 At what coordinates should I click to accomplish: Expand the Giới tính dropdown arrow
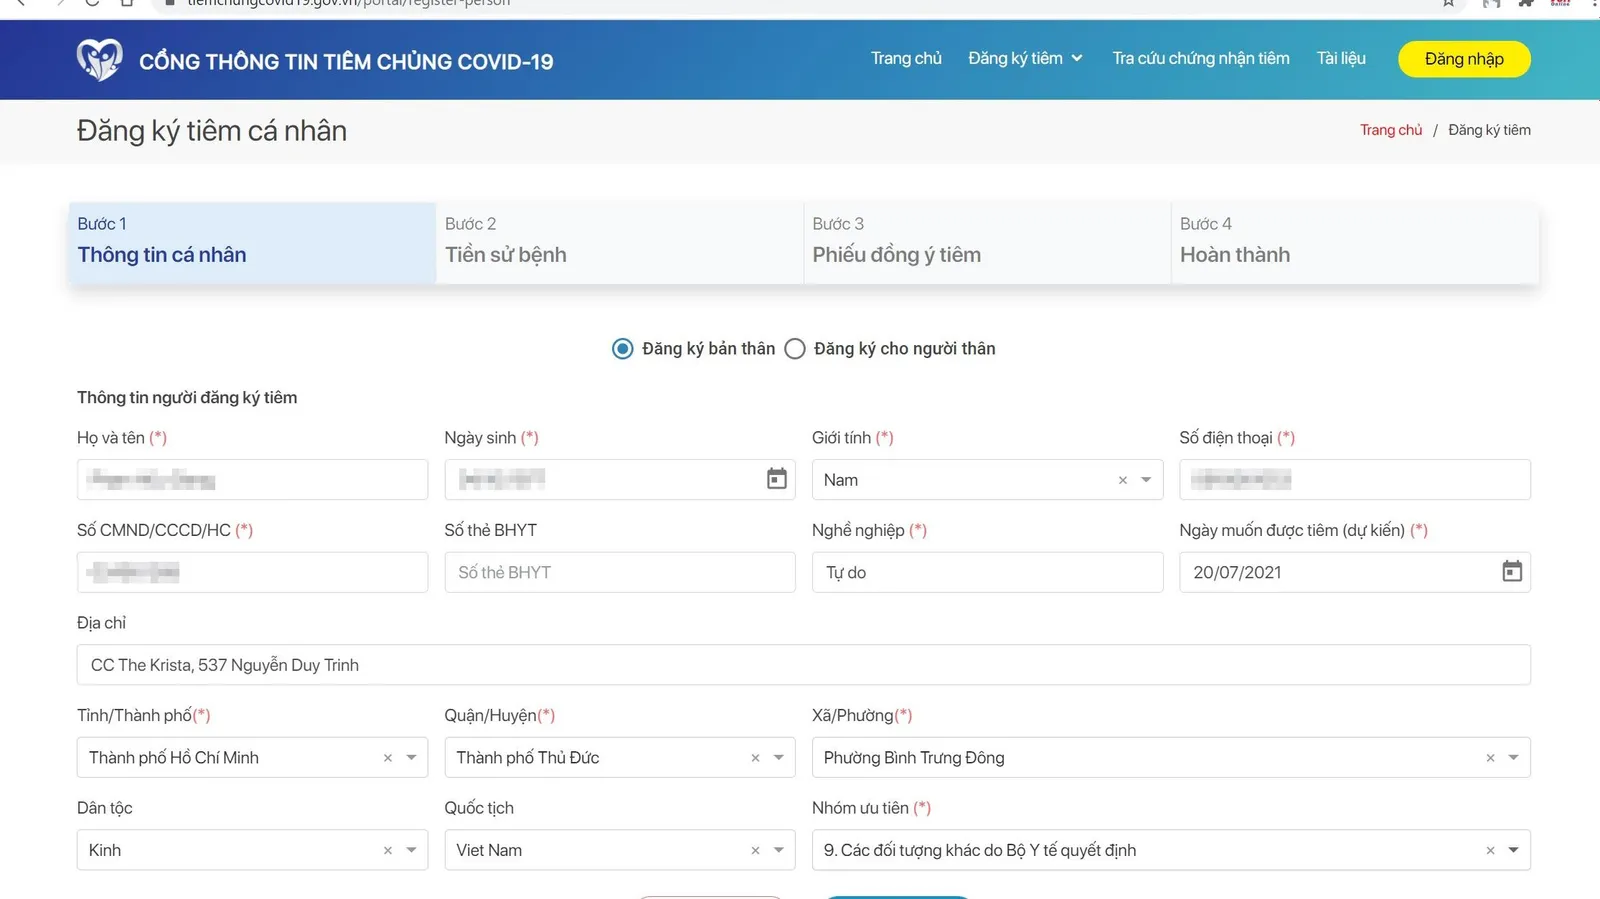tap(1146, 480)
